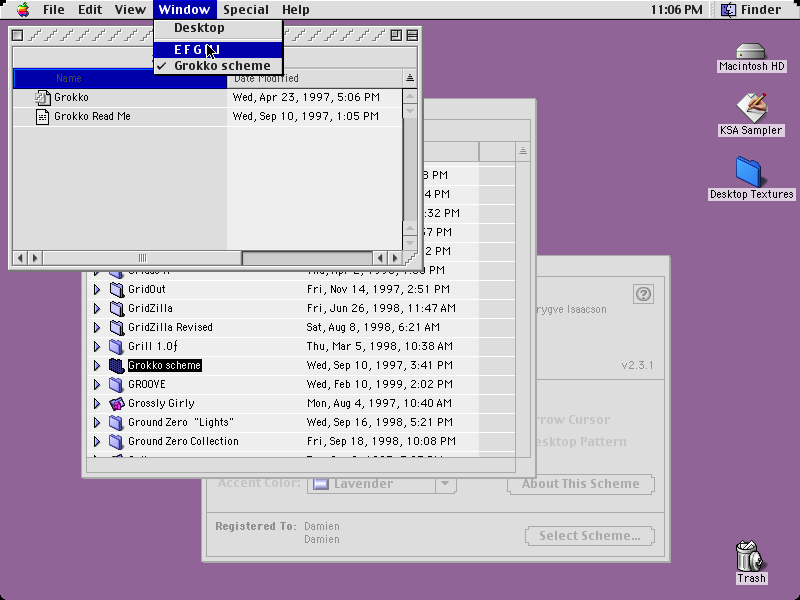Click left scroll arrow at bottom left
800x600 pixels.
pos(20,258)
